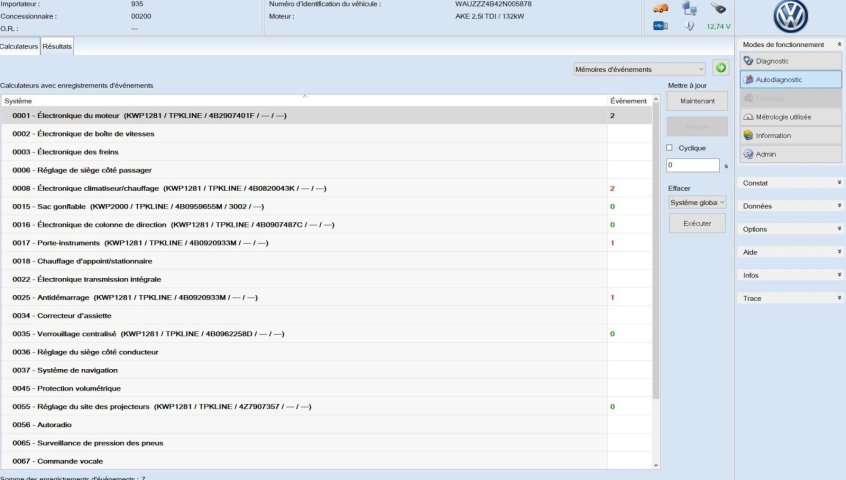Click the green arrow go button
Screen dimensions: 846x480
720,68
